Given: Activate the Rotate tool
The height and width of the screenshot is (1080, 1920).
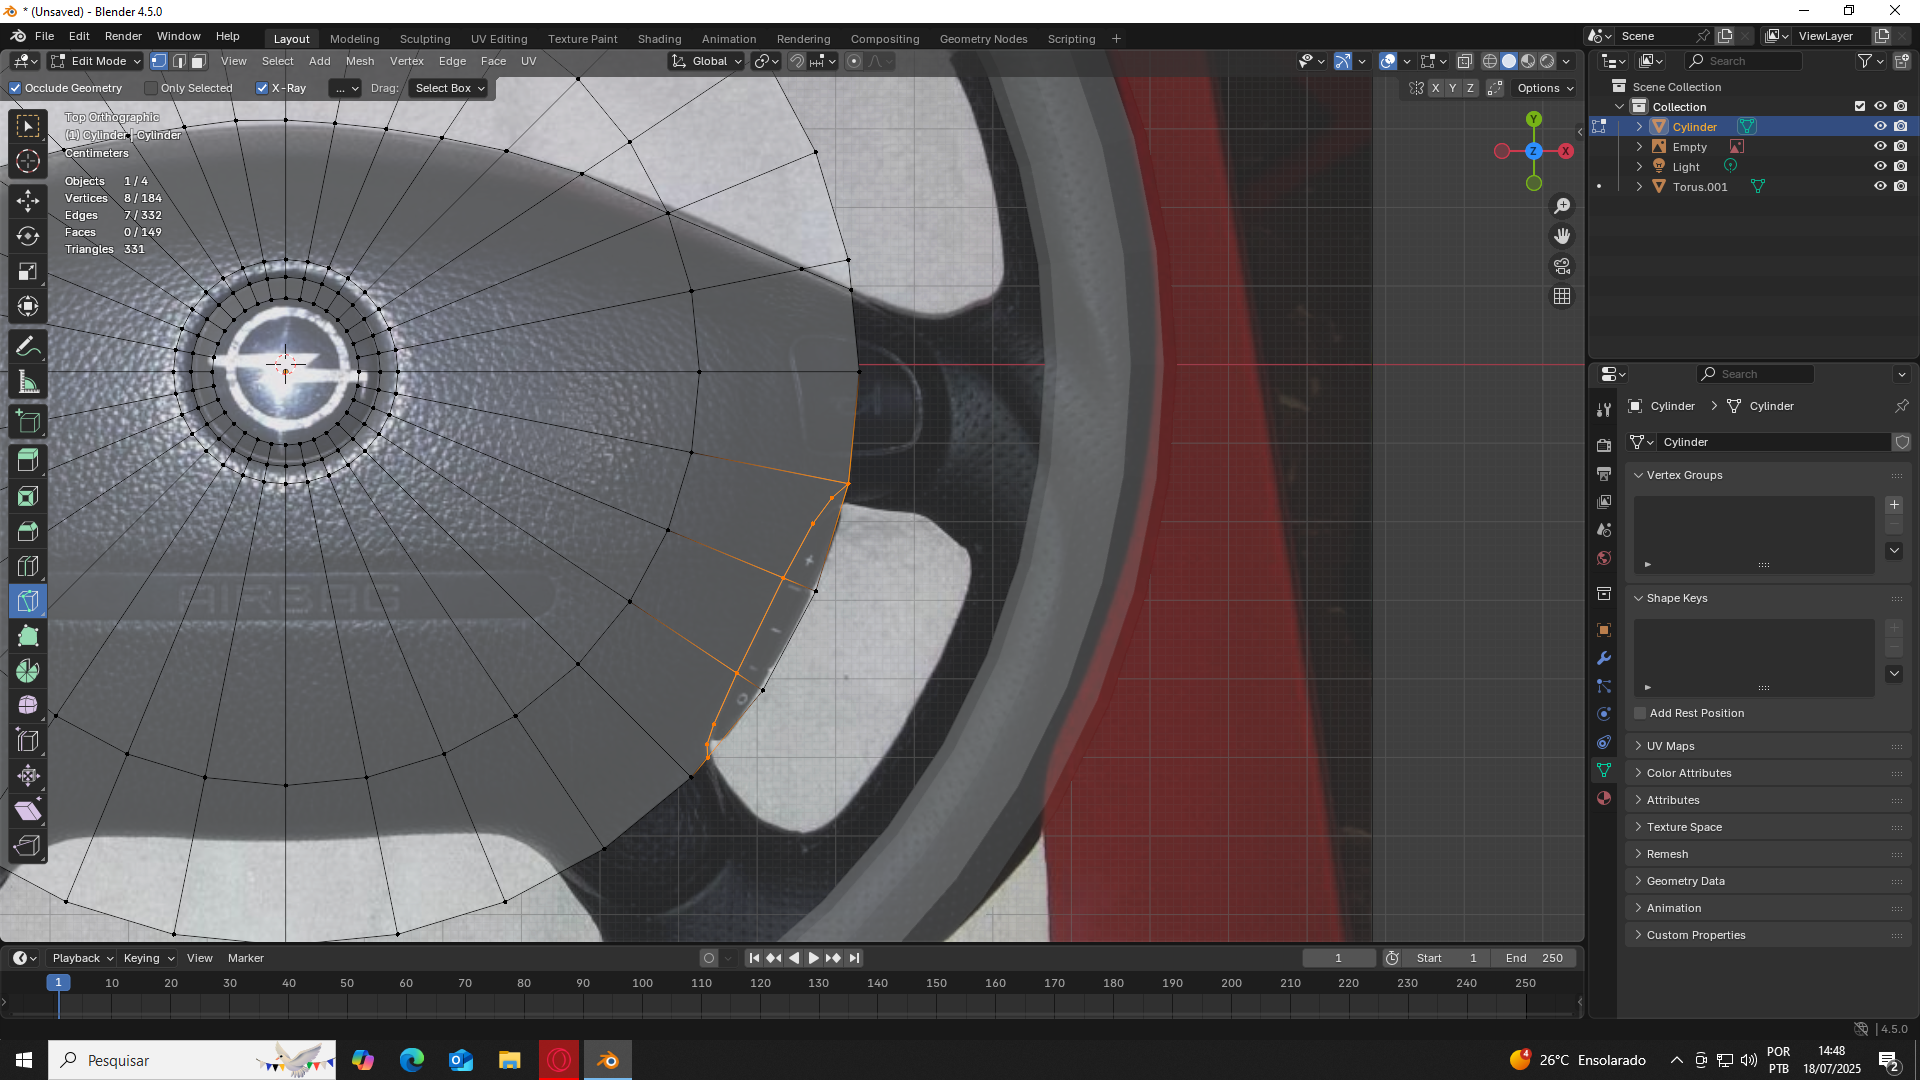Looking at the screenshot, I should tap(28, 236).
